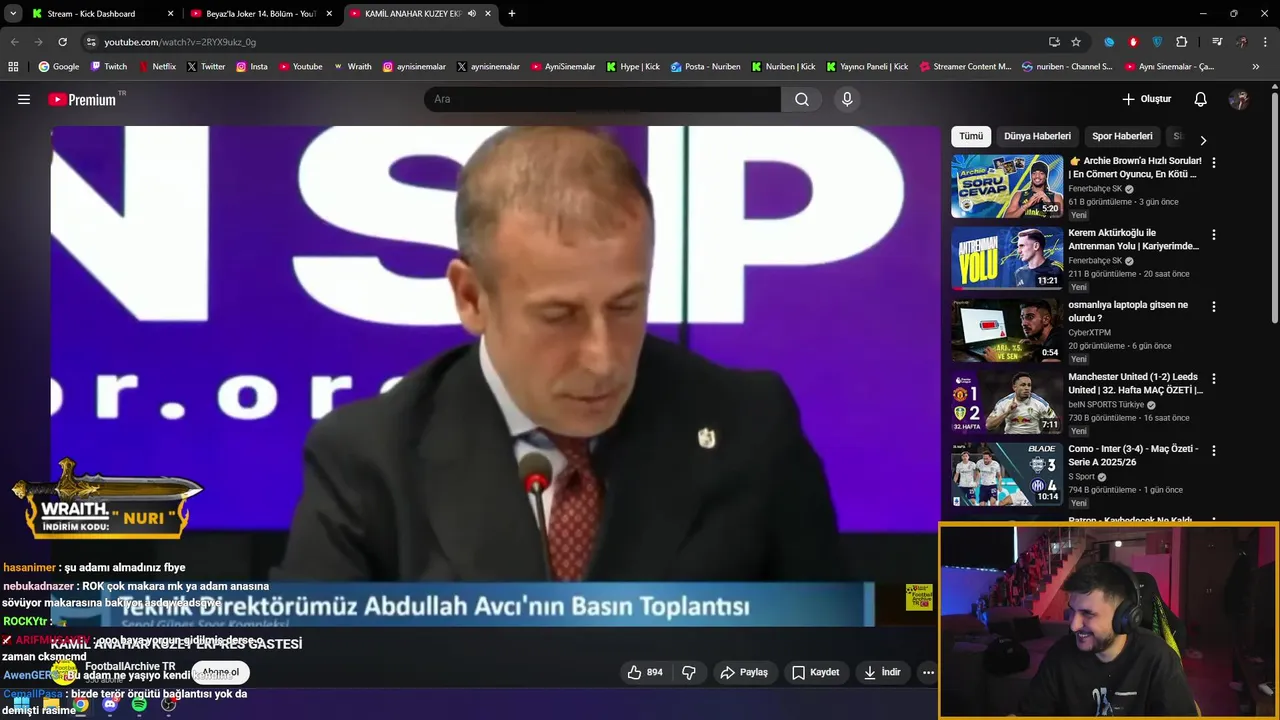Open the notifications bell
The width and height of the screenshot is (1280, 720).
(x=1201, y=99)
